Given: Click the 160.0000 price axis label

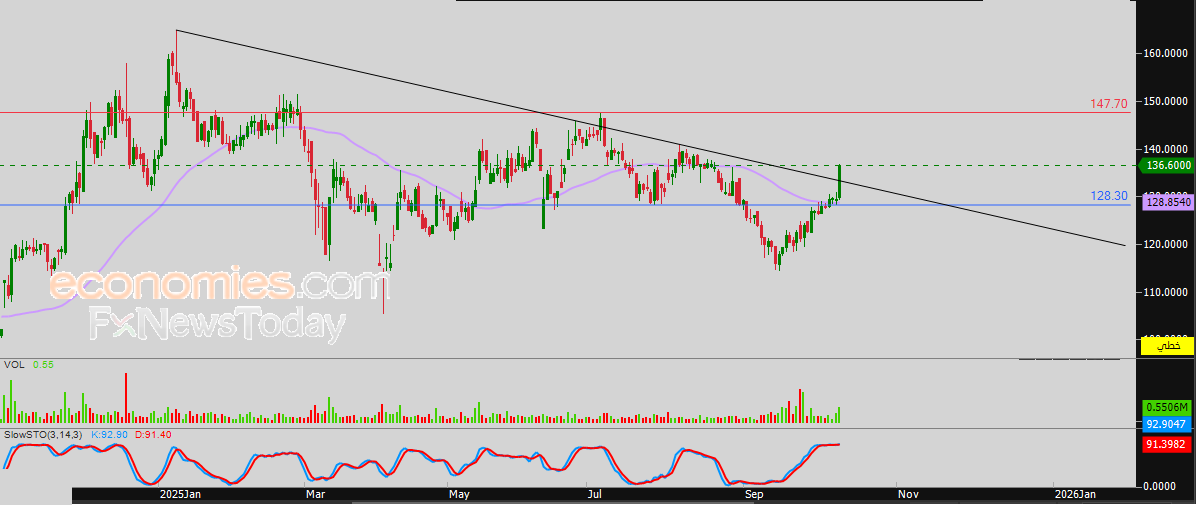Looking at the screenshot, I should (1166, 53).
